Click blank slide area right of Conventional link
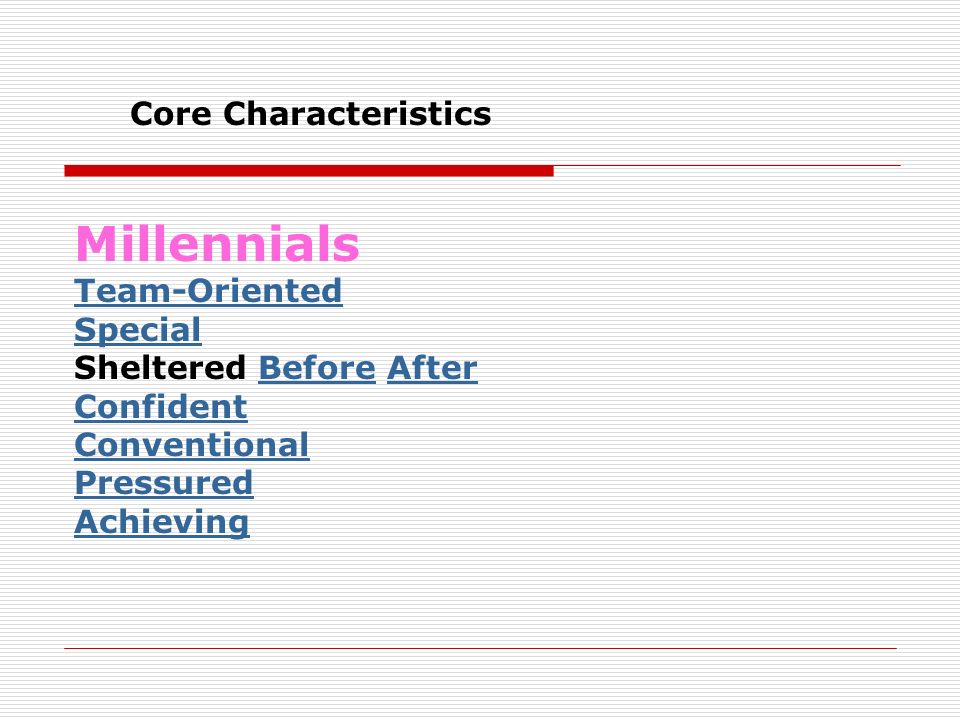Viewport: 960px width, 720px height. 612,445
